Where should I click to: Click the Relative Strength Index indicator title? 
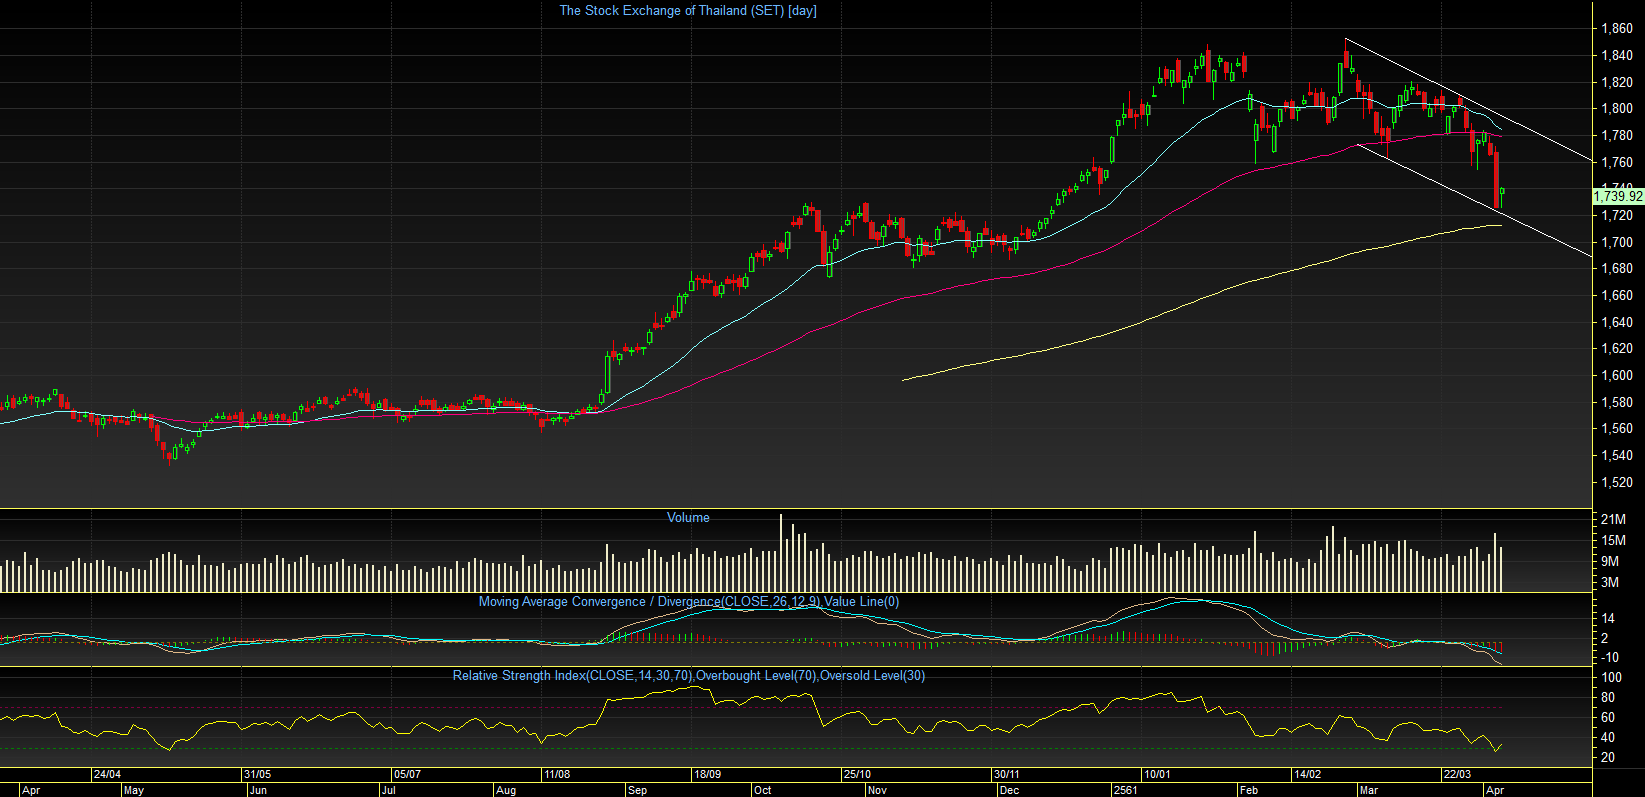click(689, 675)
